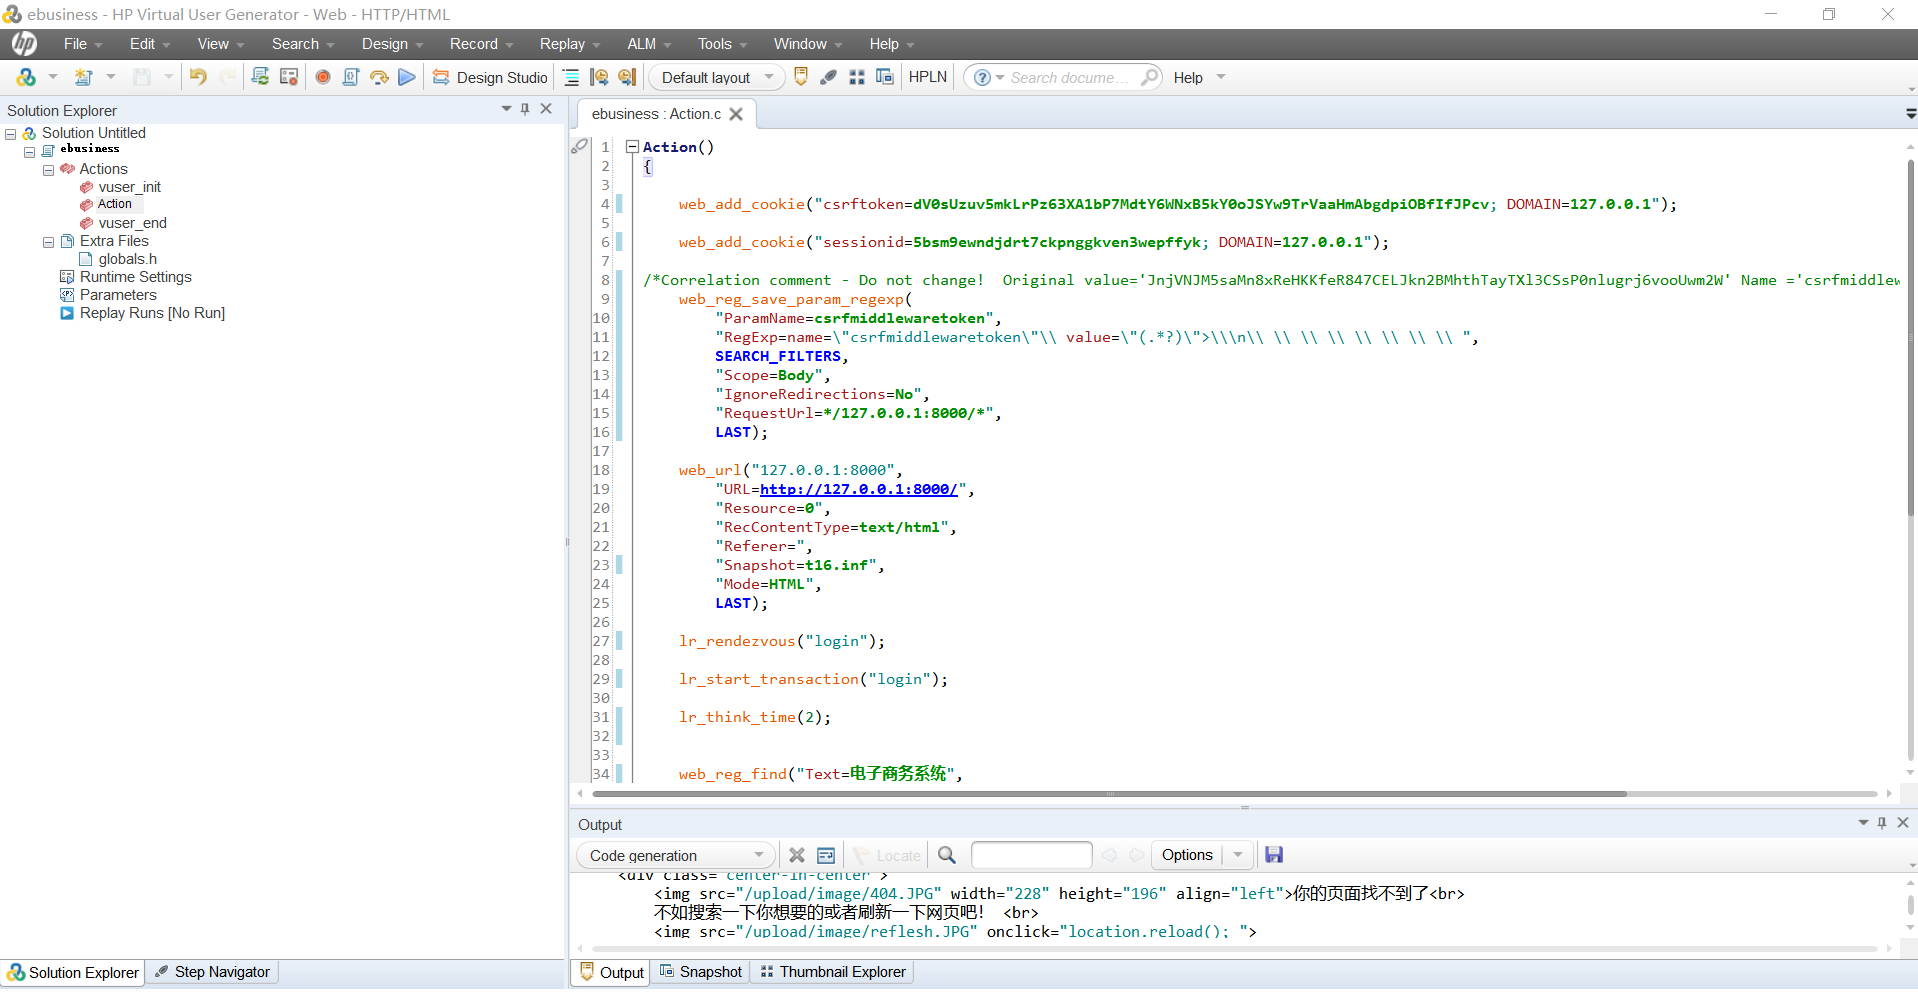Click the Errors pen icon in toolbar

pos(829,77)
